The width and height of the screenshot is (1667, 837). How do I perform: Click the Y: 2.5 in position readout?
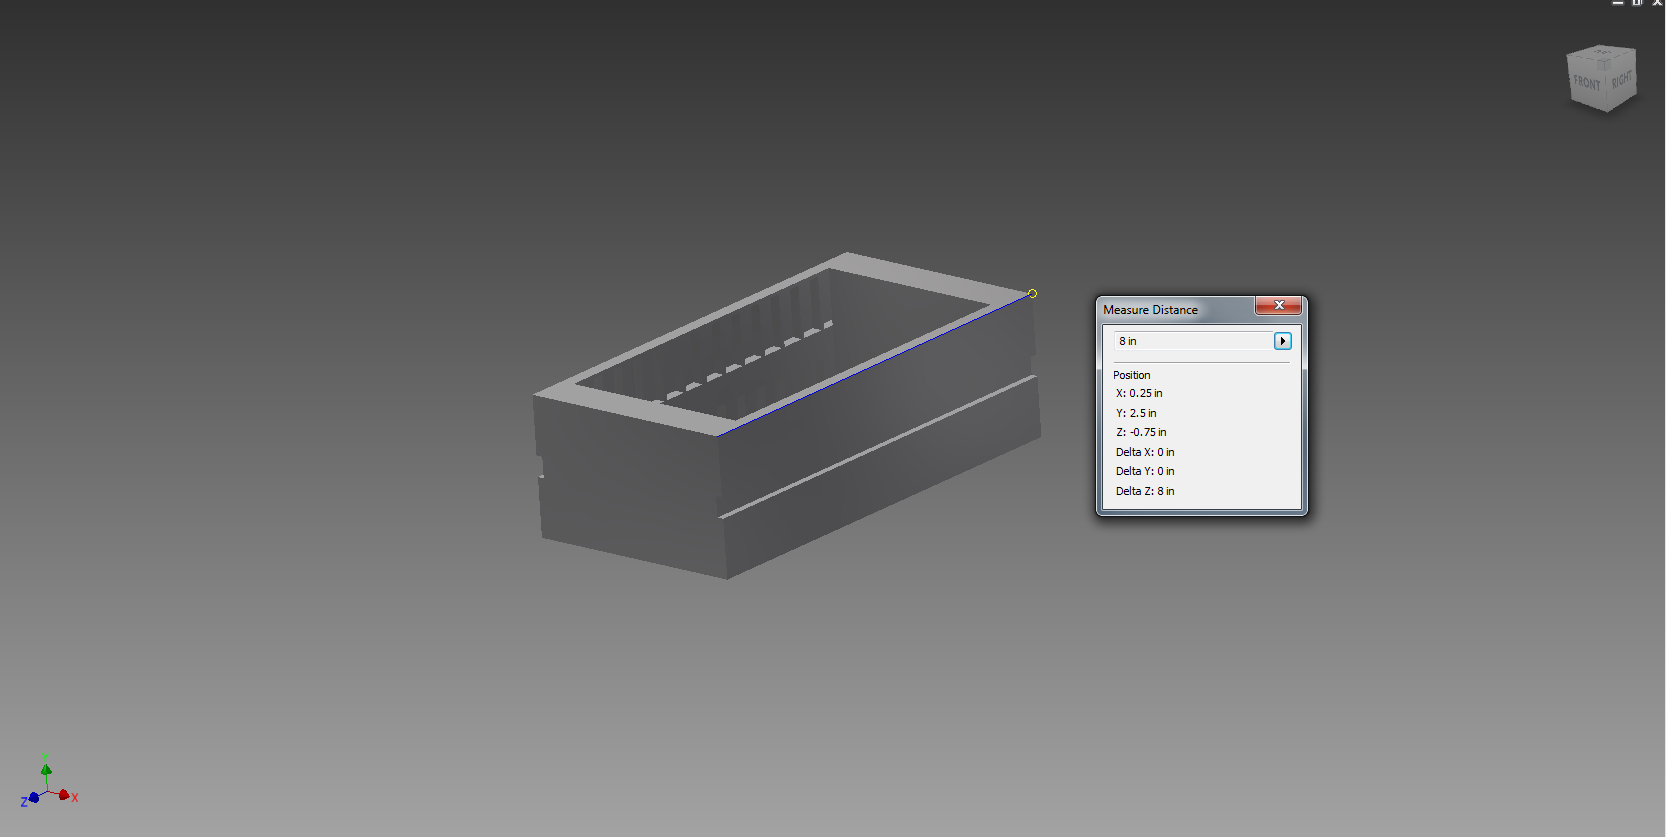[1136, 413]
